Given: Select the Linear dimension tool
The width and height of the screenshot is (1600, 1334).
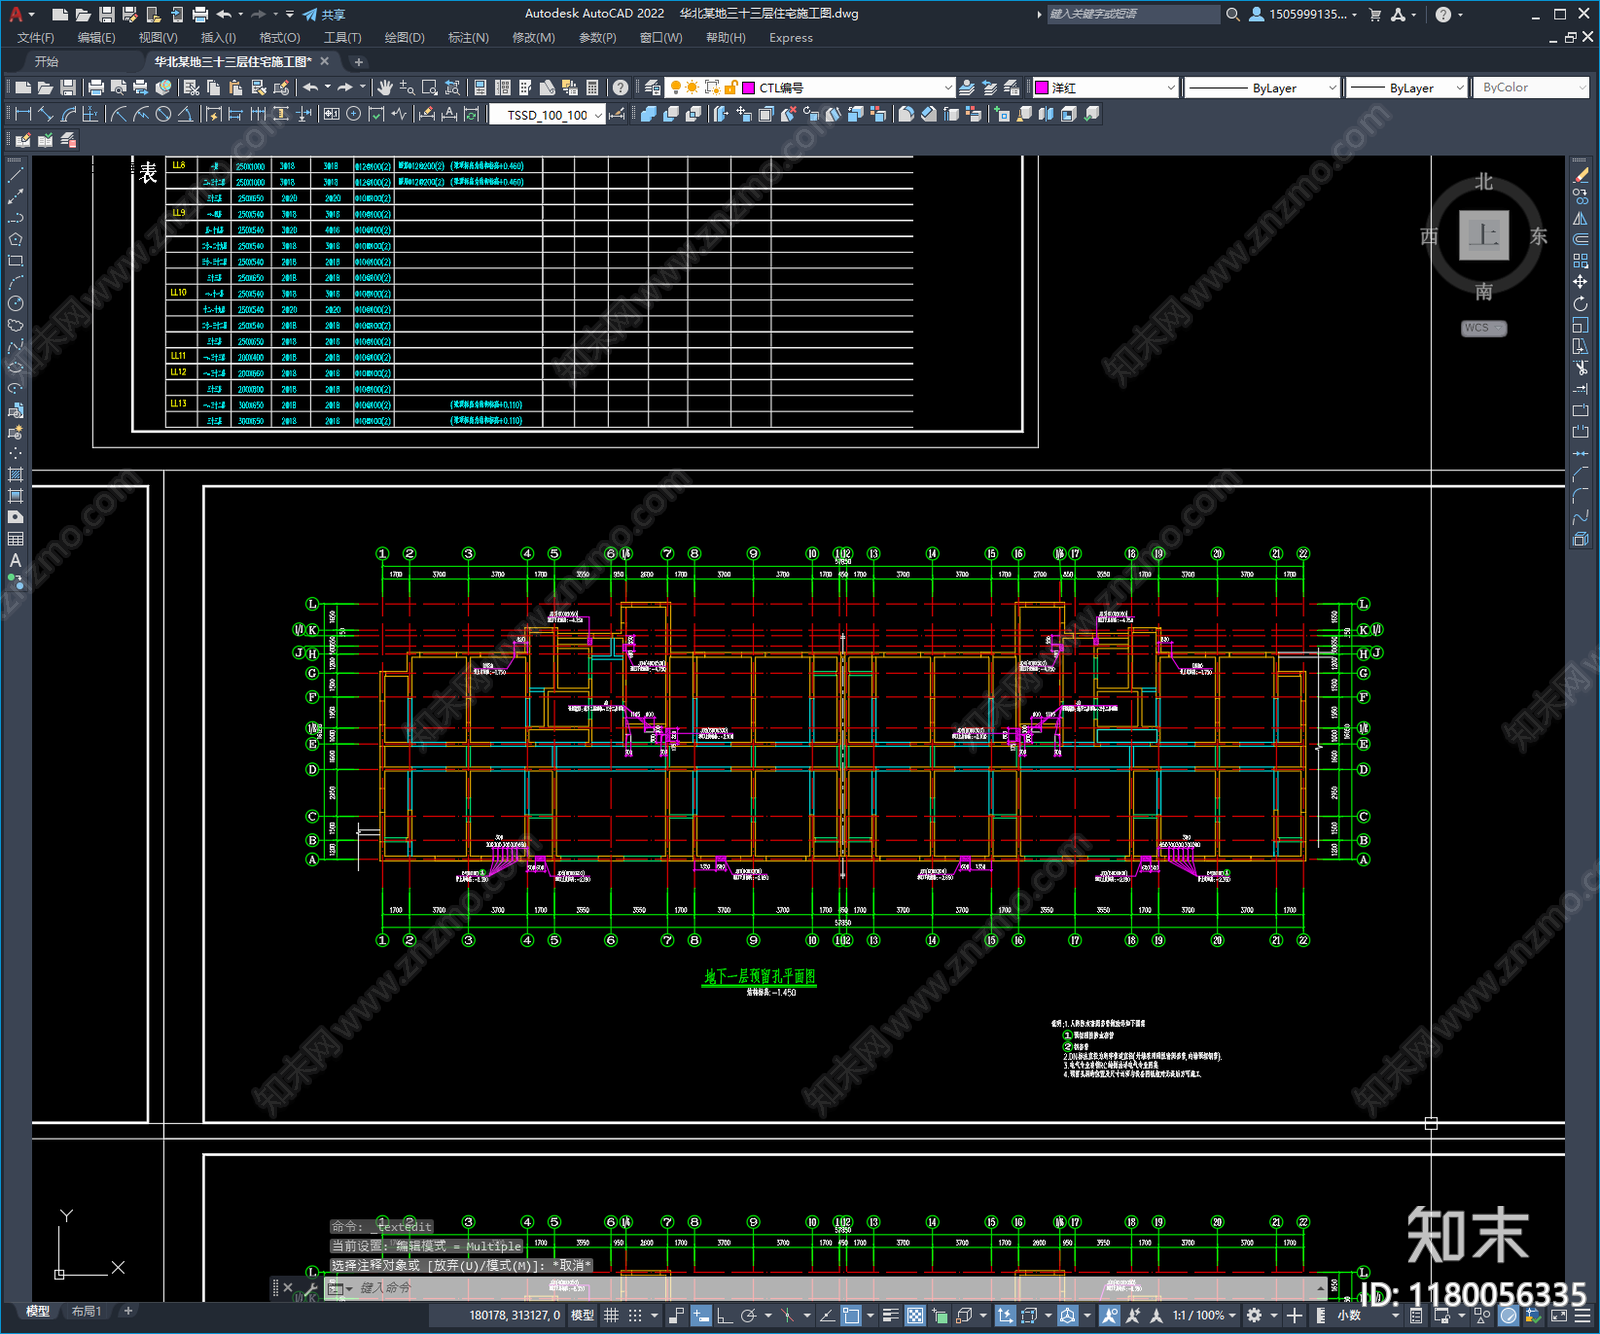Looking at the screenshot, I should point(24,114).
